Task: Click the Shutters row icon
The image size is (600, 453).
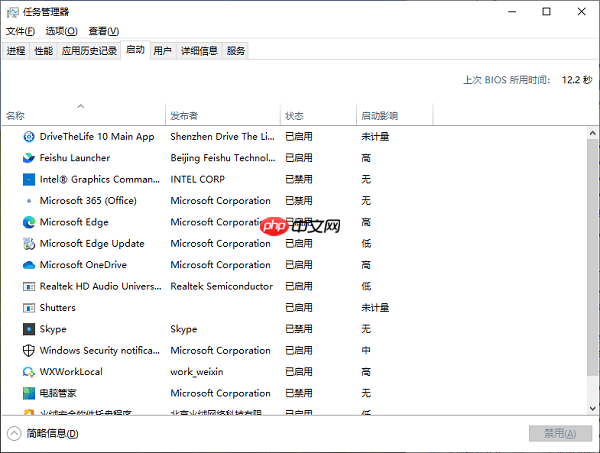Action: pos(29,308)
